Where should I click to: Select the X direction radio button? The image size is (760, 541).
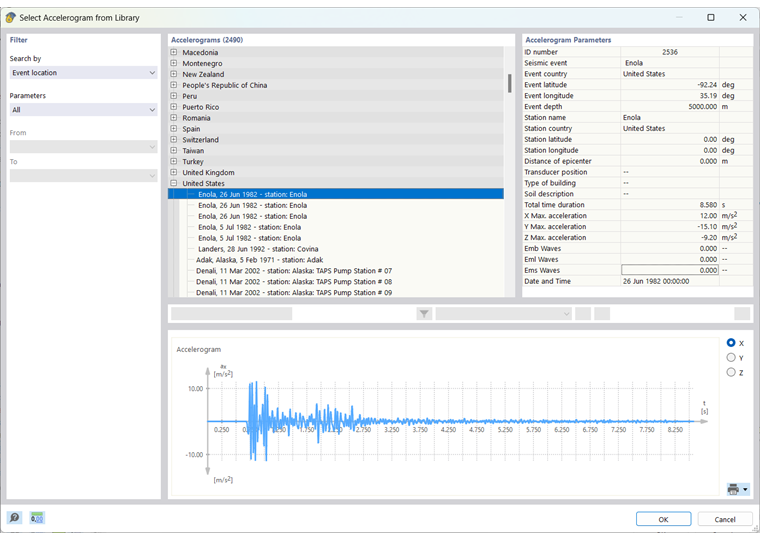coord(731,343)
